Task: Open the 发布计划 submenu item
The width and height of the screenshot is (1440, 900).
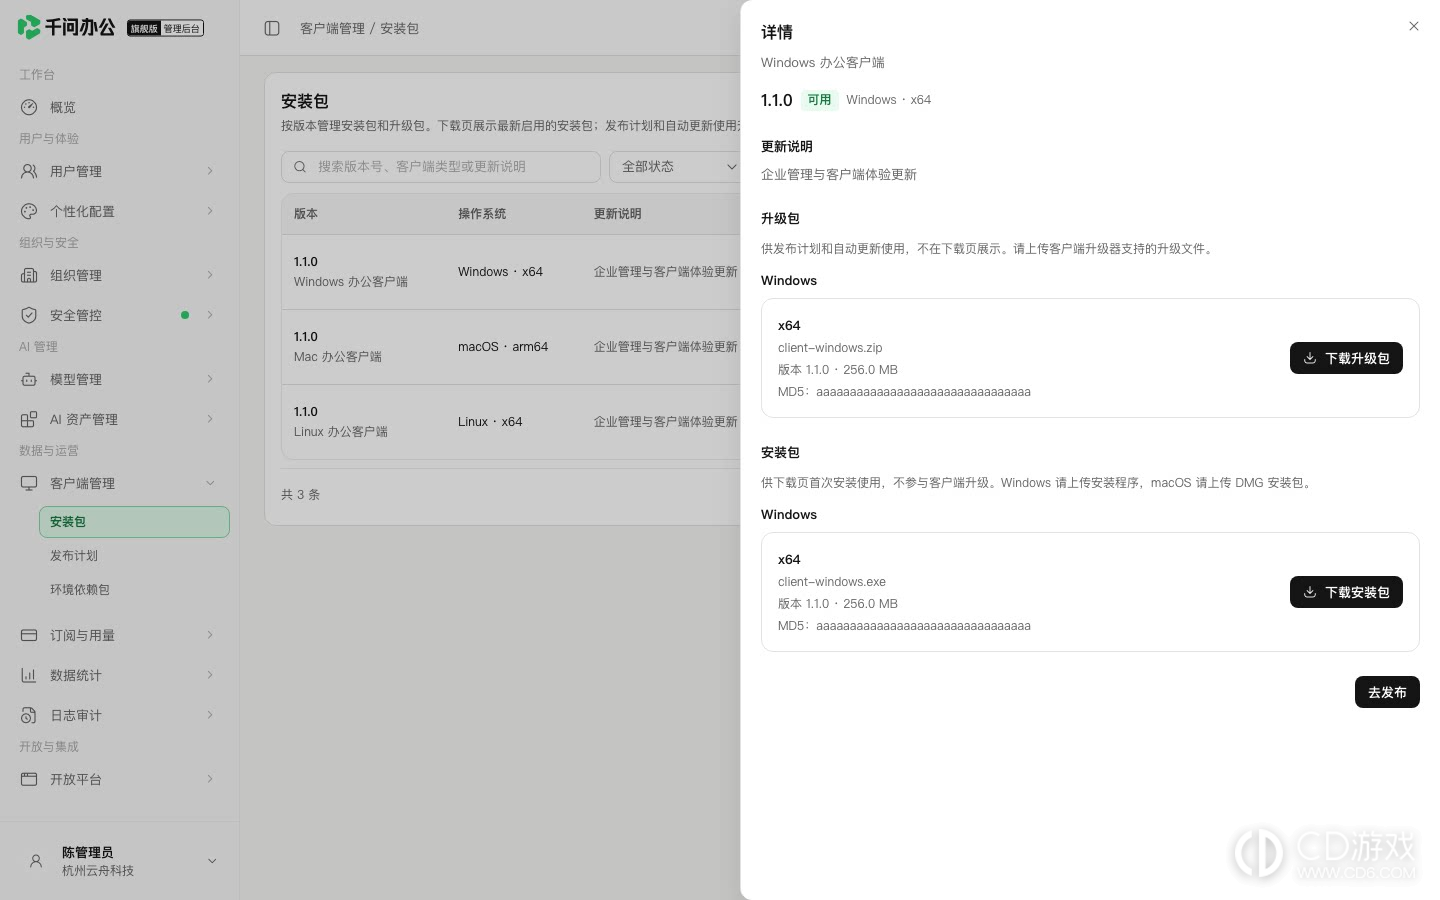Action: [x=134, y=556]
